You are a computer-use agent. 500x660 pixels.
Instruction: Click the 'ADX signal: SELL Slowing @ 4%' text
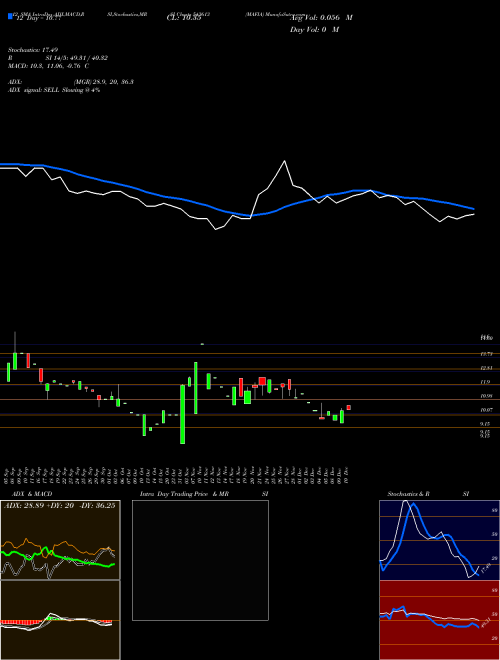point(54,90)
